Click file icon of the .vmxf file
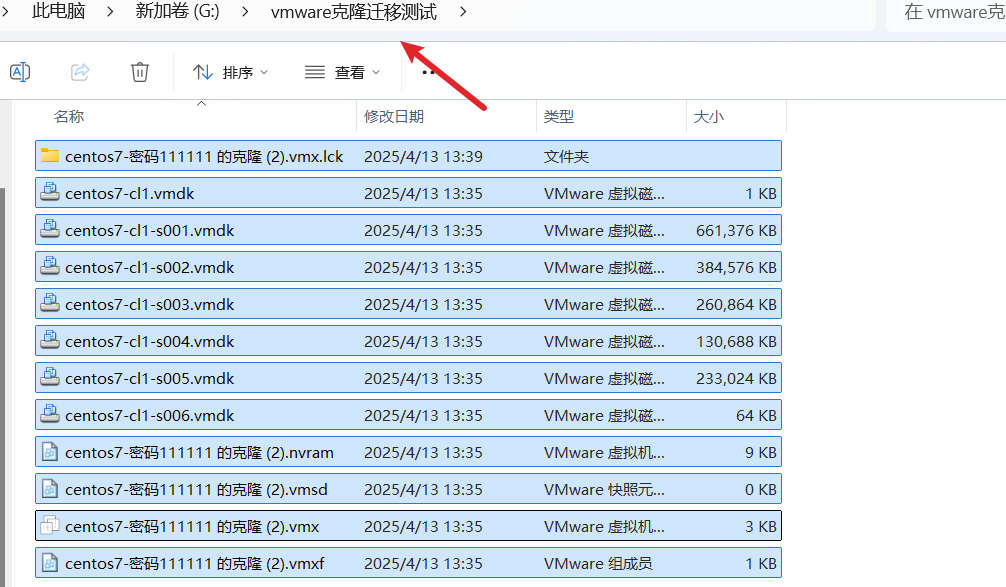The image size is (1006, 587). tap(49, 563)
